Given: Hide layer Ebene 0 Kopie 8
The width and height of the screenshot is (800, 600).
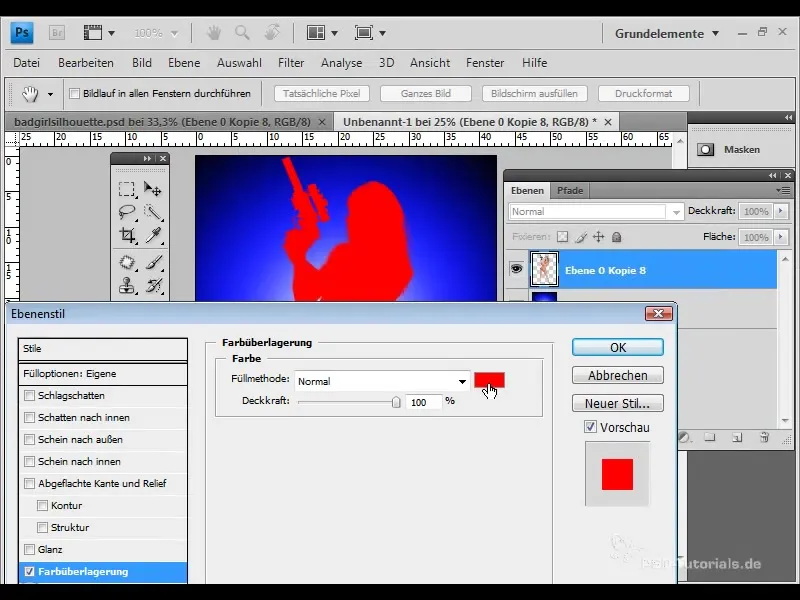Looking at the screenshot, I should (517, 268).
